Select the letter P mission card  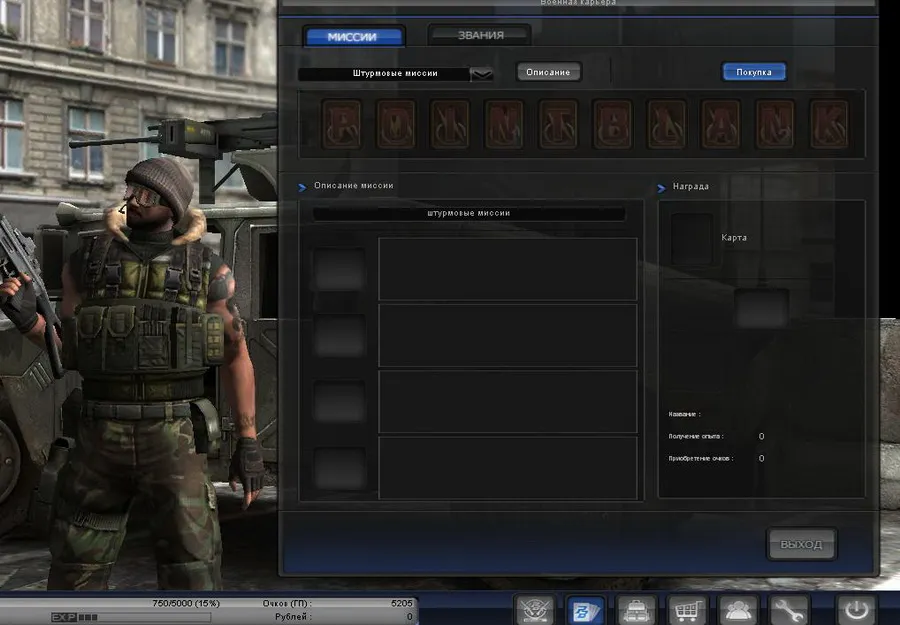coord(343,124)
